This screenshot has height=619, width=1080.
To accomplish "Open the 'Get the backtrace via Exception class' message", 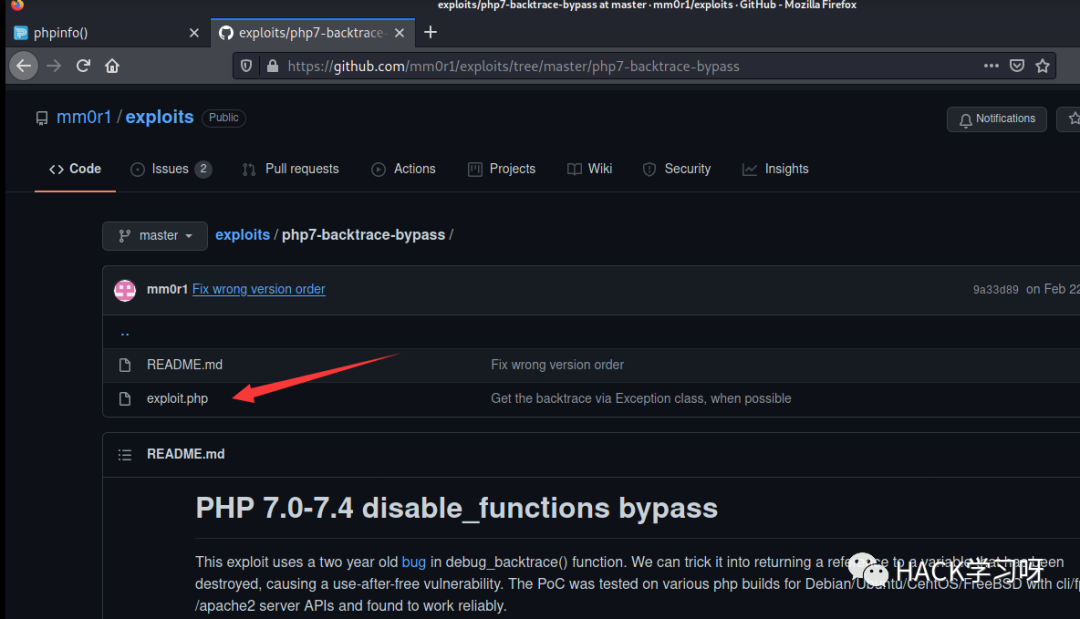I will pos(641,399).
